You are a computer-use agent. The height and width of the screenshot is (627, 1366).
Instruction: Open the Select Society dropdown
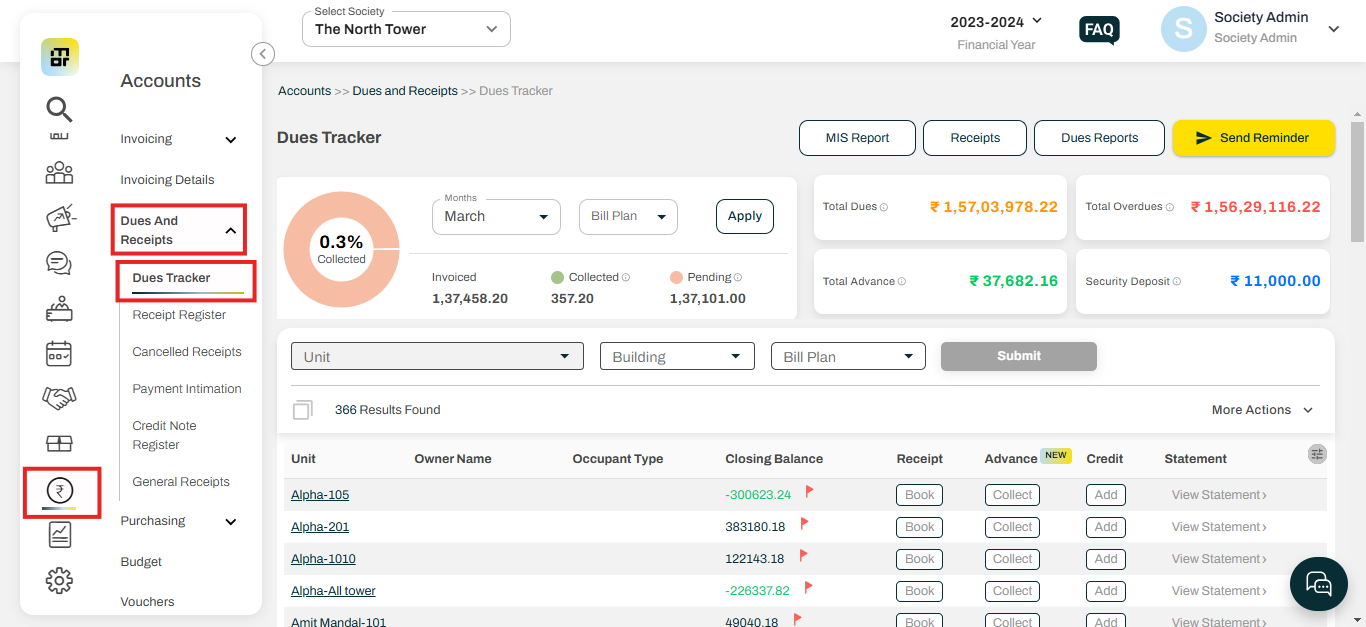point(406,29)
